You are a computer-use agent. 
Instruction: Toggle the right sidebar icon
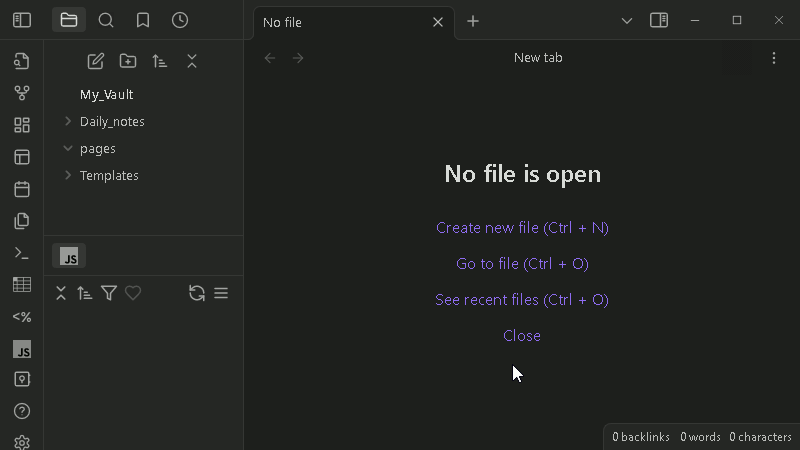659,20
